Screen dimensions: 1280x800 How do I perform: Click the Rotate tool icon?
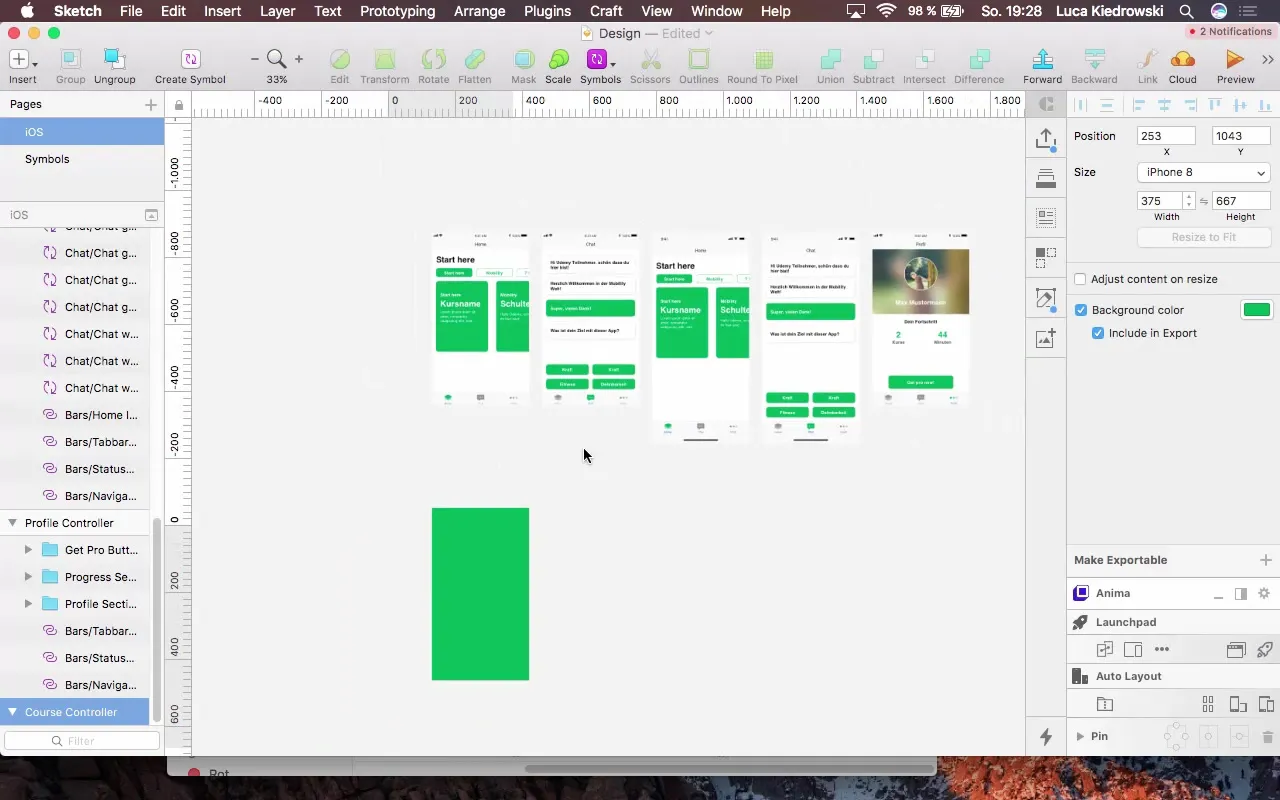pyautogui.click(x=433, y=59)
